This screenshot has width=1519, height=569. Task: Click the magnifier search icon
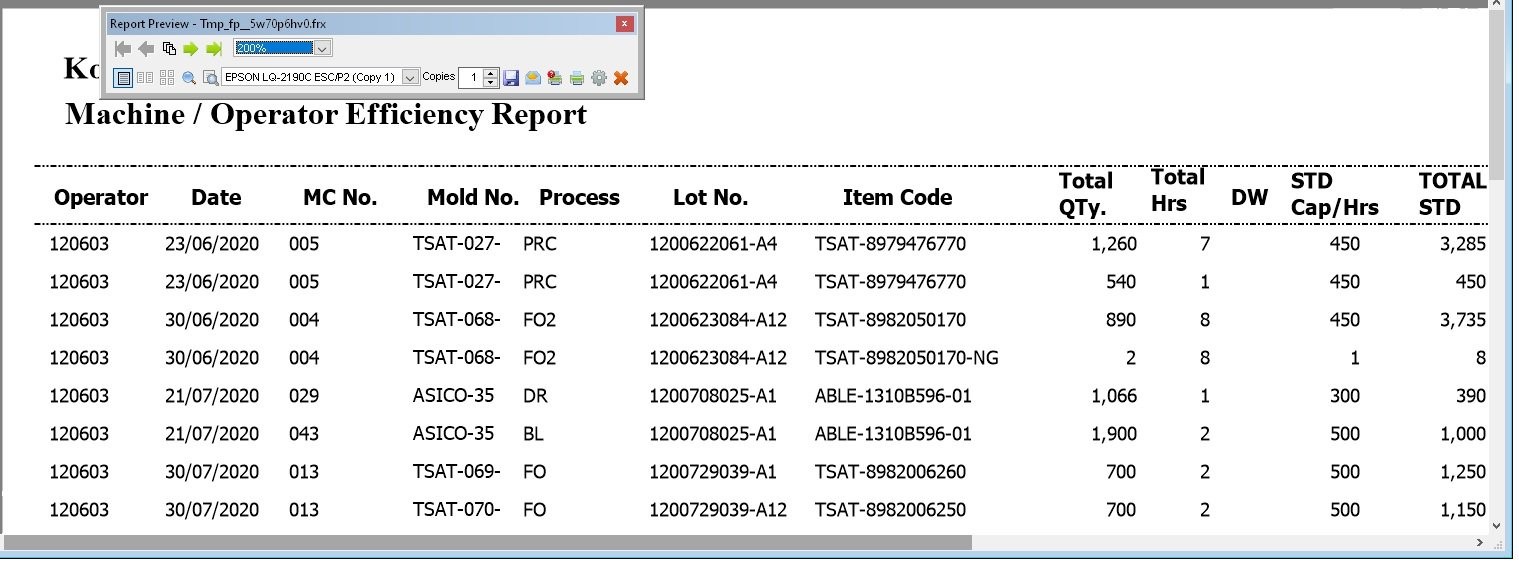(x=189, y=78)
